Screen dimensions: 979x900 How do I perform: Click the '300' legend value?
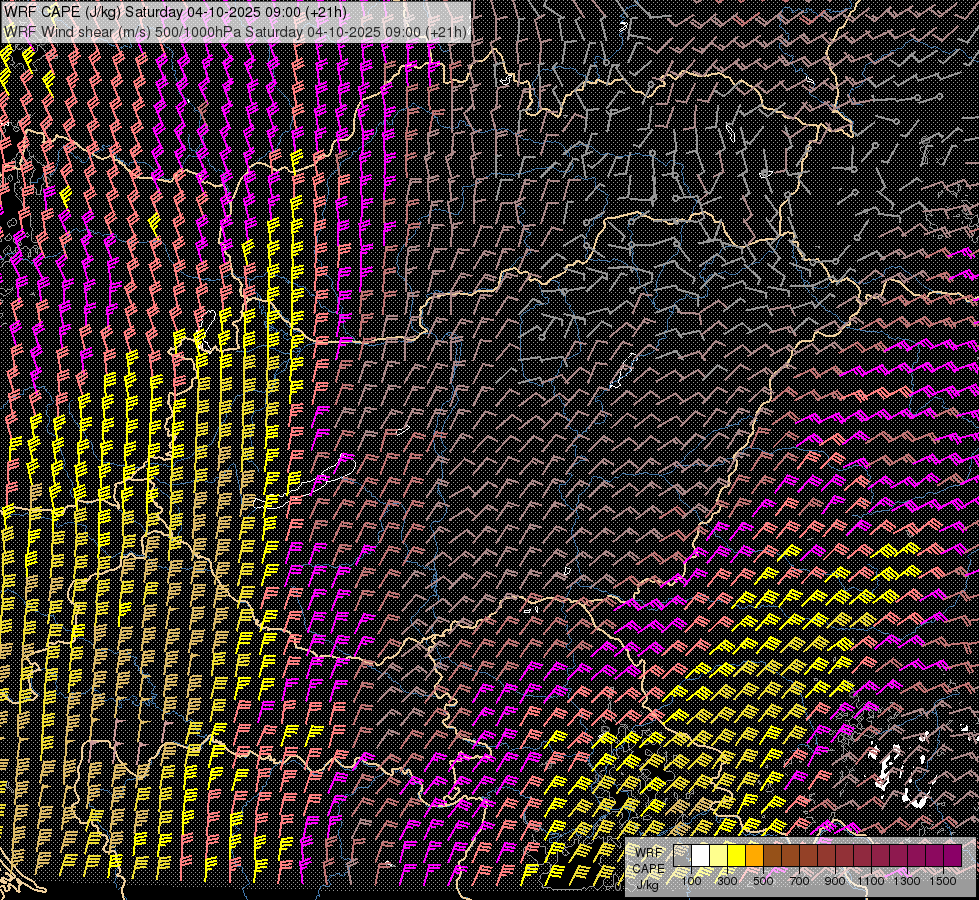(x=727, y=881)
